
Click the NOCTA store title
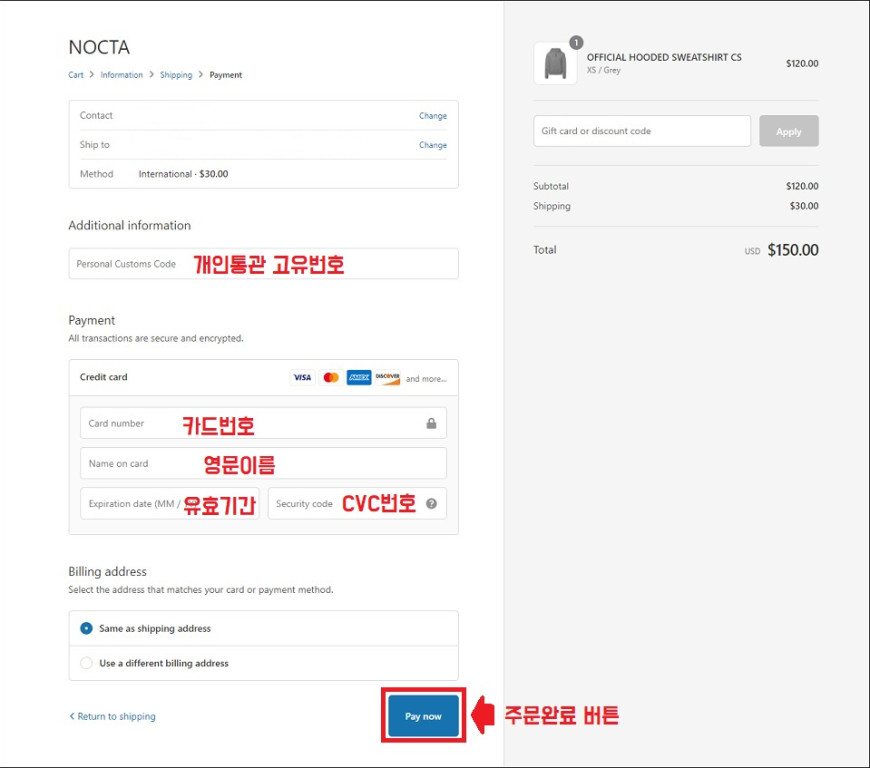(x=99, y=48)
